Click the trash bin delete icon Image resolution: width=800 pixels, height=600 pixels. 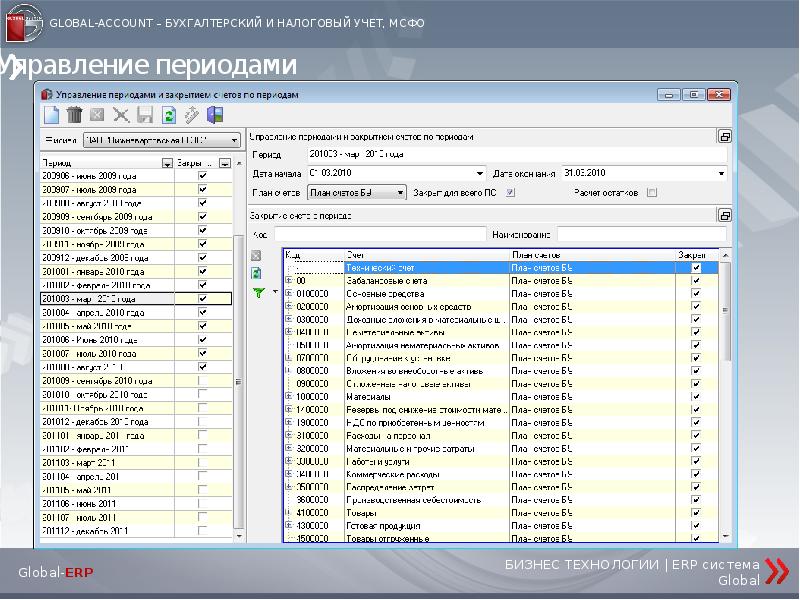[x=74, y=115]
